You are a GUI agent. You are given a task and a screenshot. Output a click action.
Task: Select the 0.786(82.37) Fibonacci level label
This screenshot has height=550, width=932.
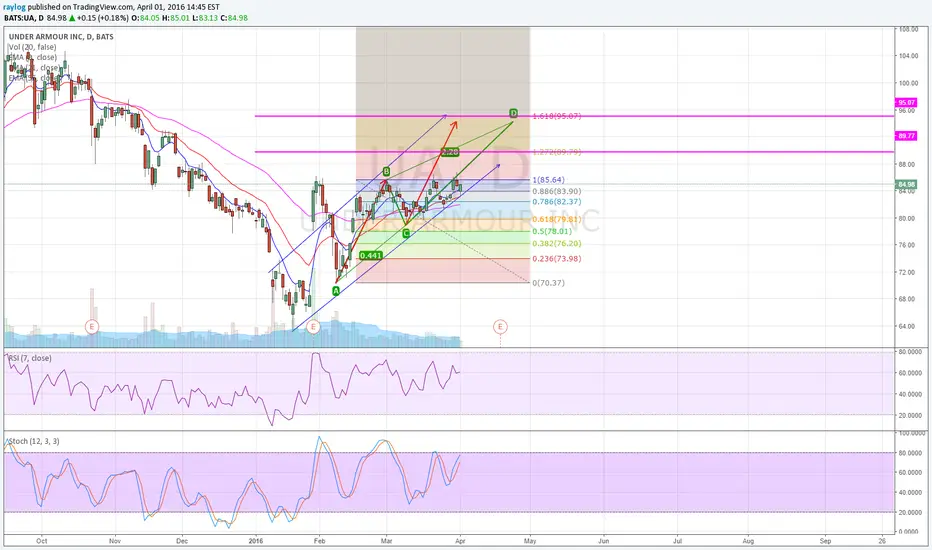coord(557,202)
